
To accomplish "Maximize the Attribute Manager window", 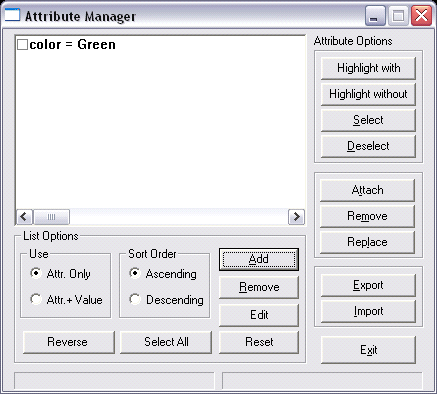I will 398,15.
